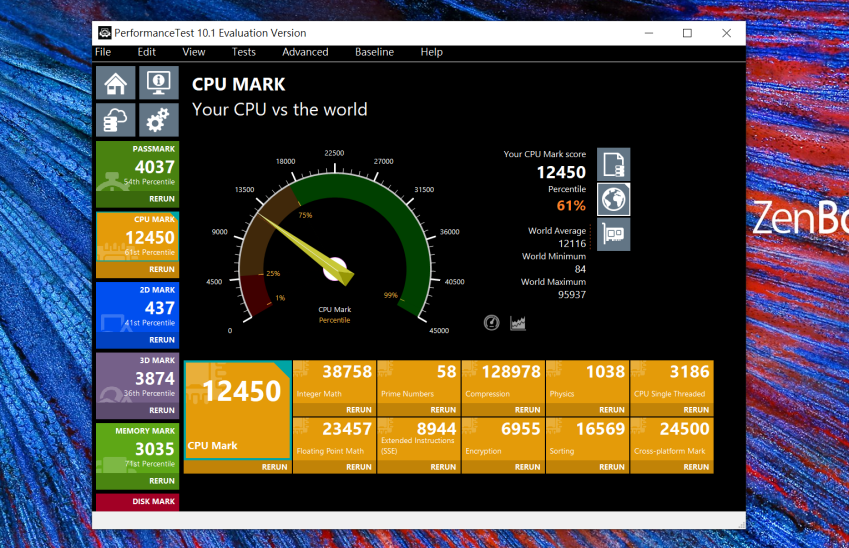The width and height of the screenshot is (849, 548).
Task: Rerun the Floating Point Math test
Action: coord(358,467)
